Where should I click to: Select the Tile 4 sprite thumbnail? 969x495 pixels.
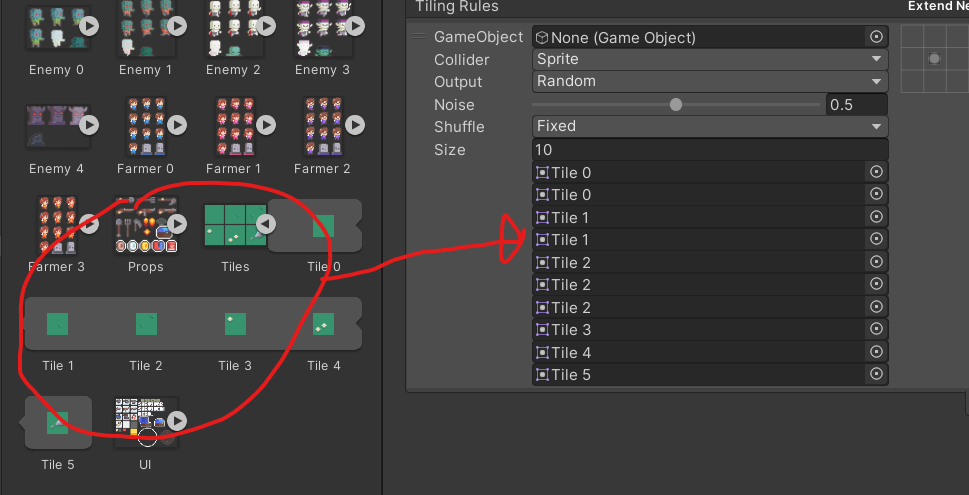(323, 324)
